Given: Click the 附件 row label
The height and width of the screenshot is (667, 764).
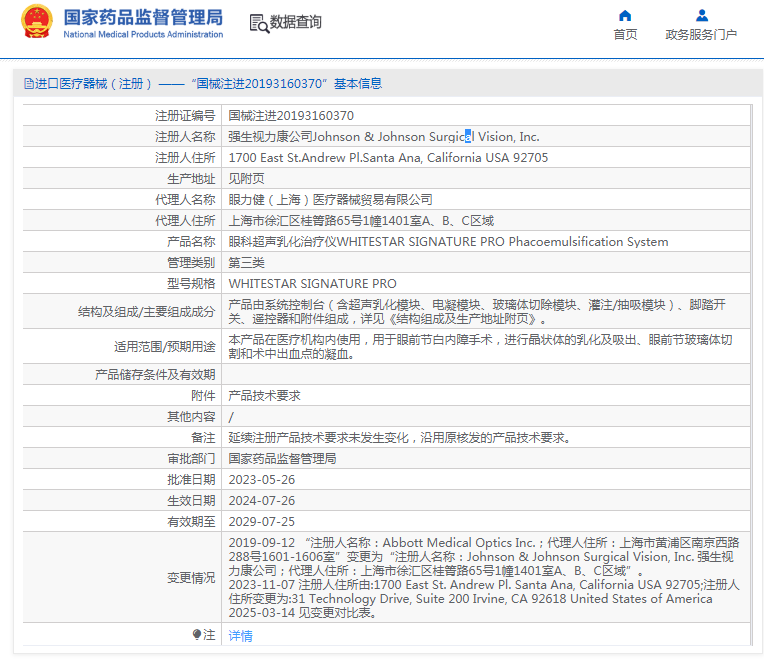Looking at the screenshot, I should click(203, 396).
